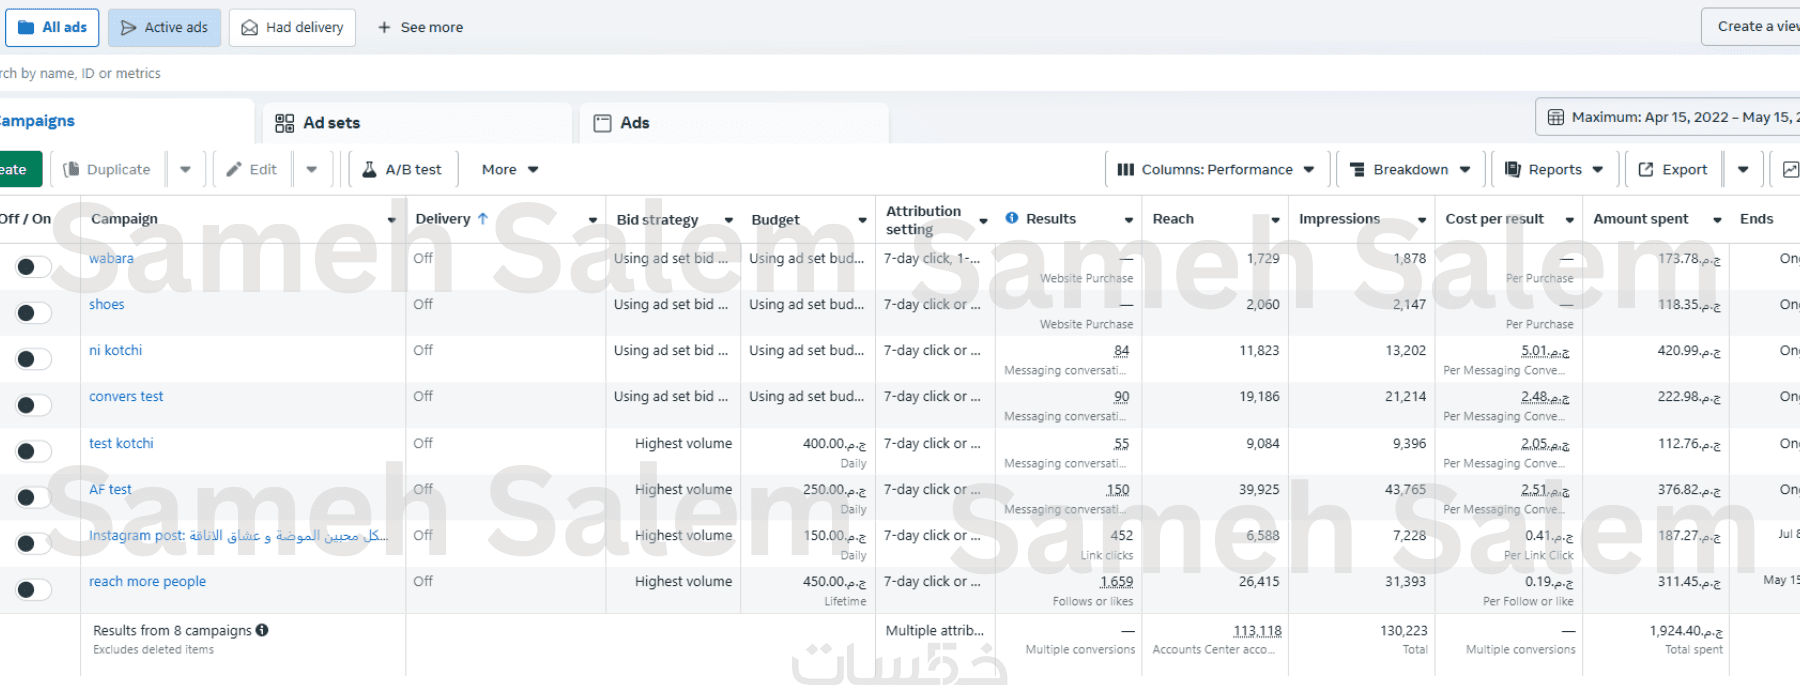Viewport: 1800px width, 700px height.
Task: Open Impressions column options arrow
Action: click(1422, 220)
